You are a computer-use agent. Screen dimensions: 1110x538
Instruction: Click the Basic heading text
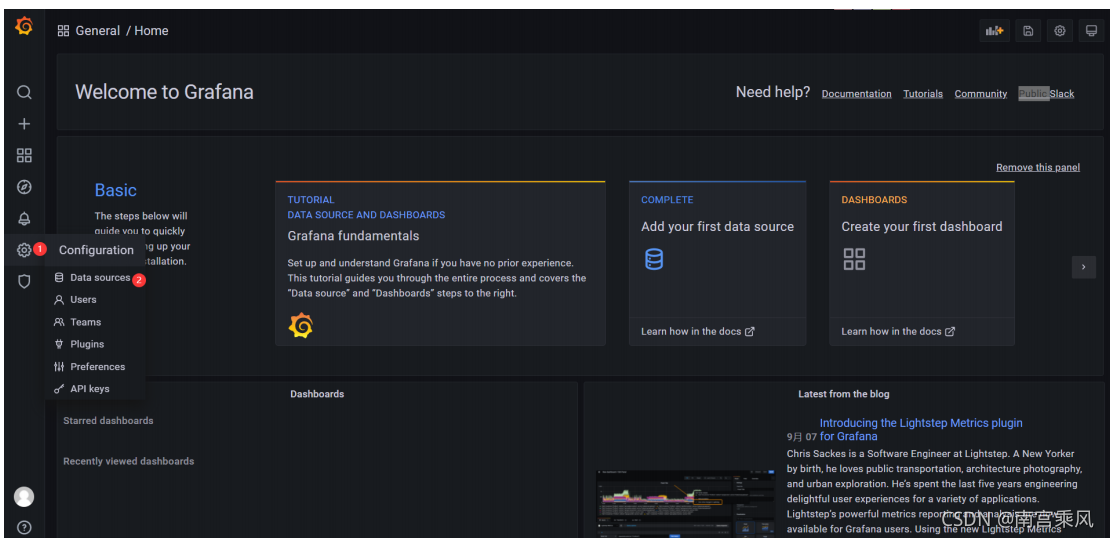(115, 190)
